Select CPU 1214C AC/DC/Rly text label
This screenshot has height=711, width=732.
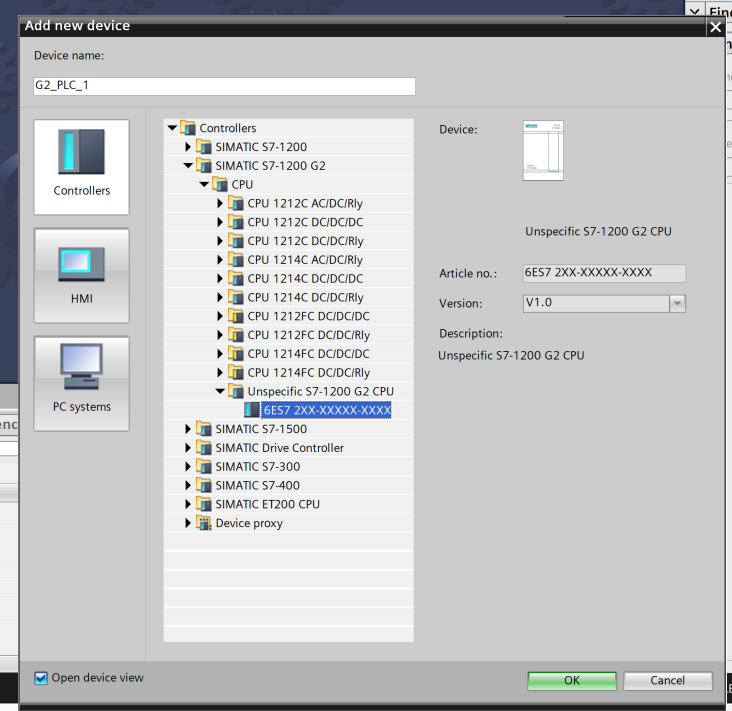305,260
